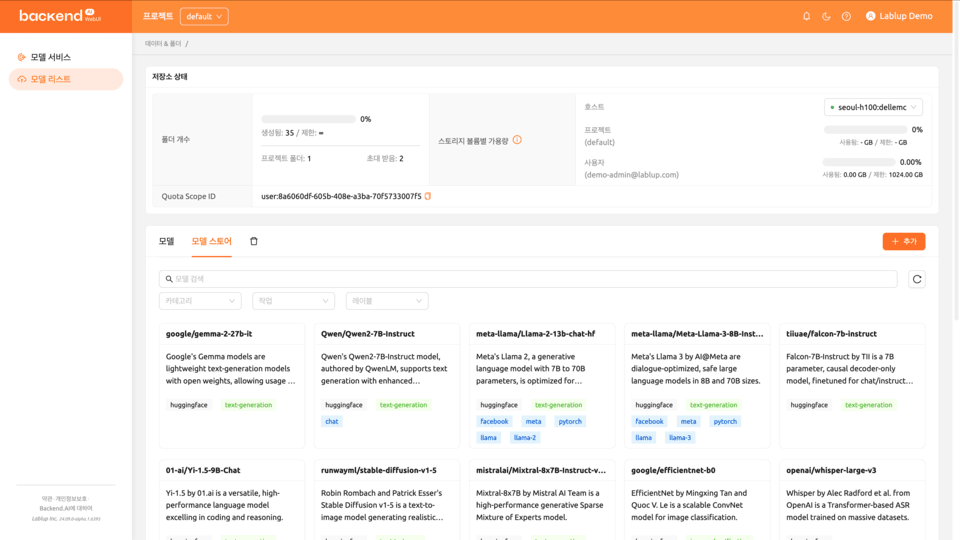Image resolution: width=960 pixels, height=540 pixels.
Task: Toggle dark mode with the moon icon
Action: click(x=826, y=16)
